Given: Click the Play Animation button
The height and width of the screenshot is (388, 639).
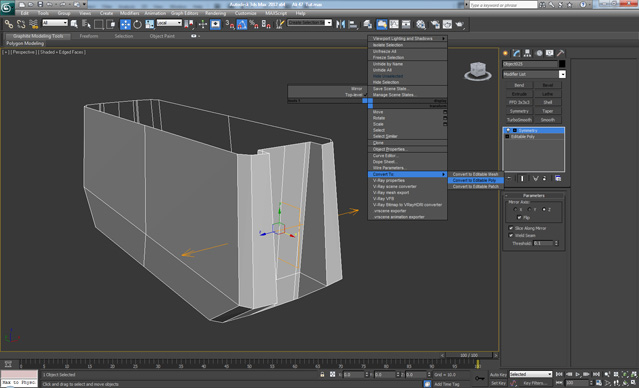Looking at the screenshot, I should click(x=577, y=374).
